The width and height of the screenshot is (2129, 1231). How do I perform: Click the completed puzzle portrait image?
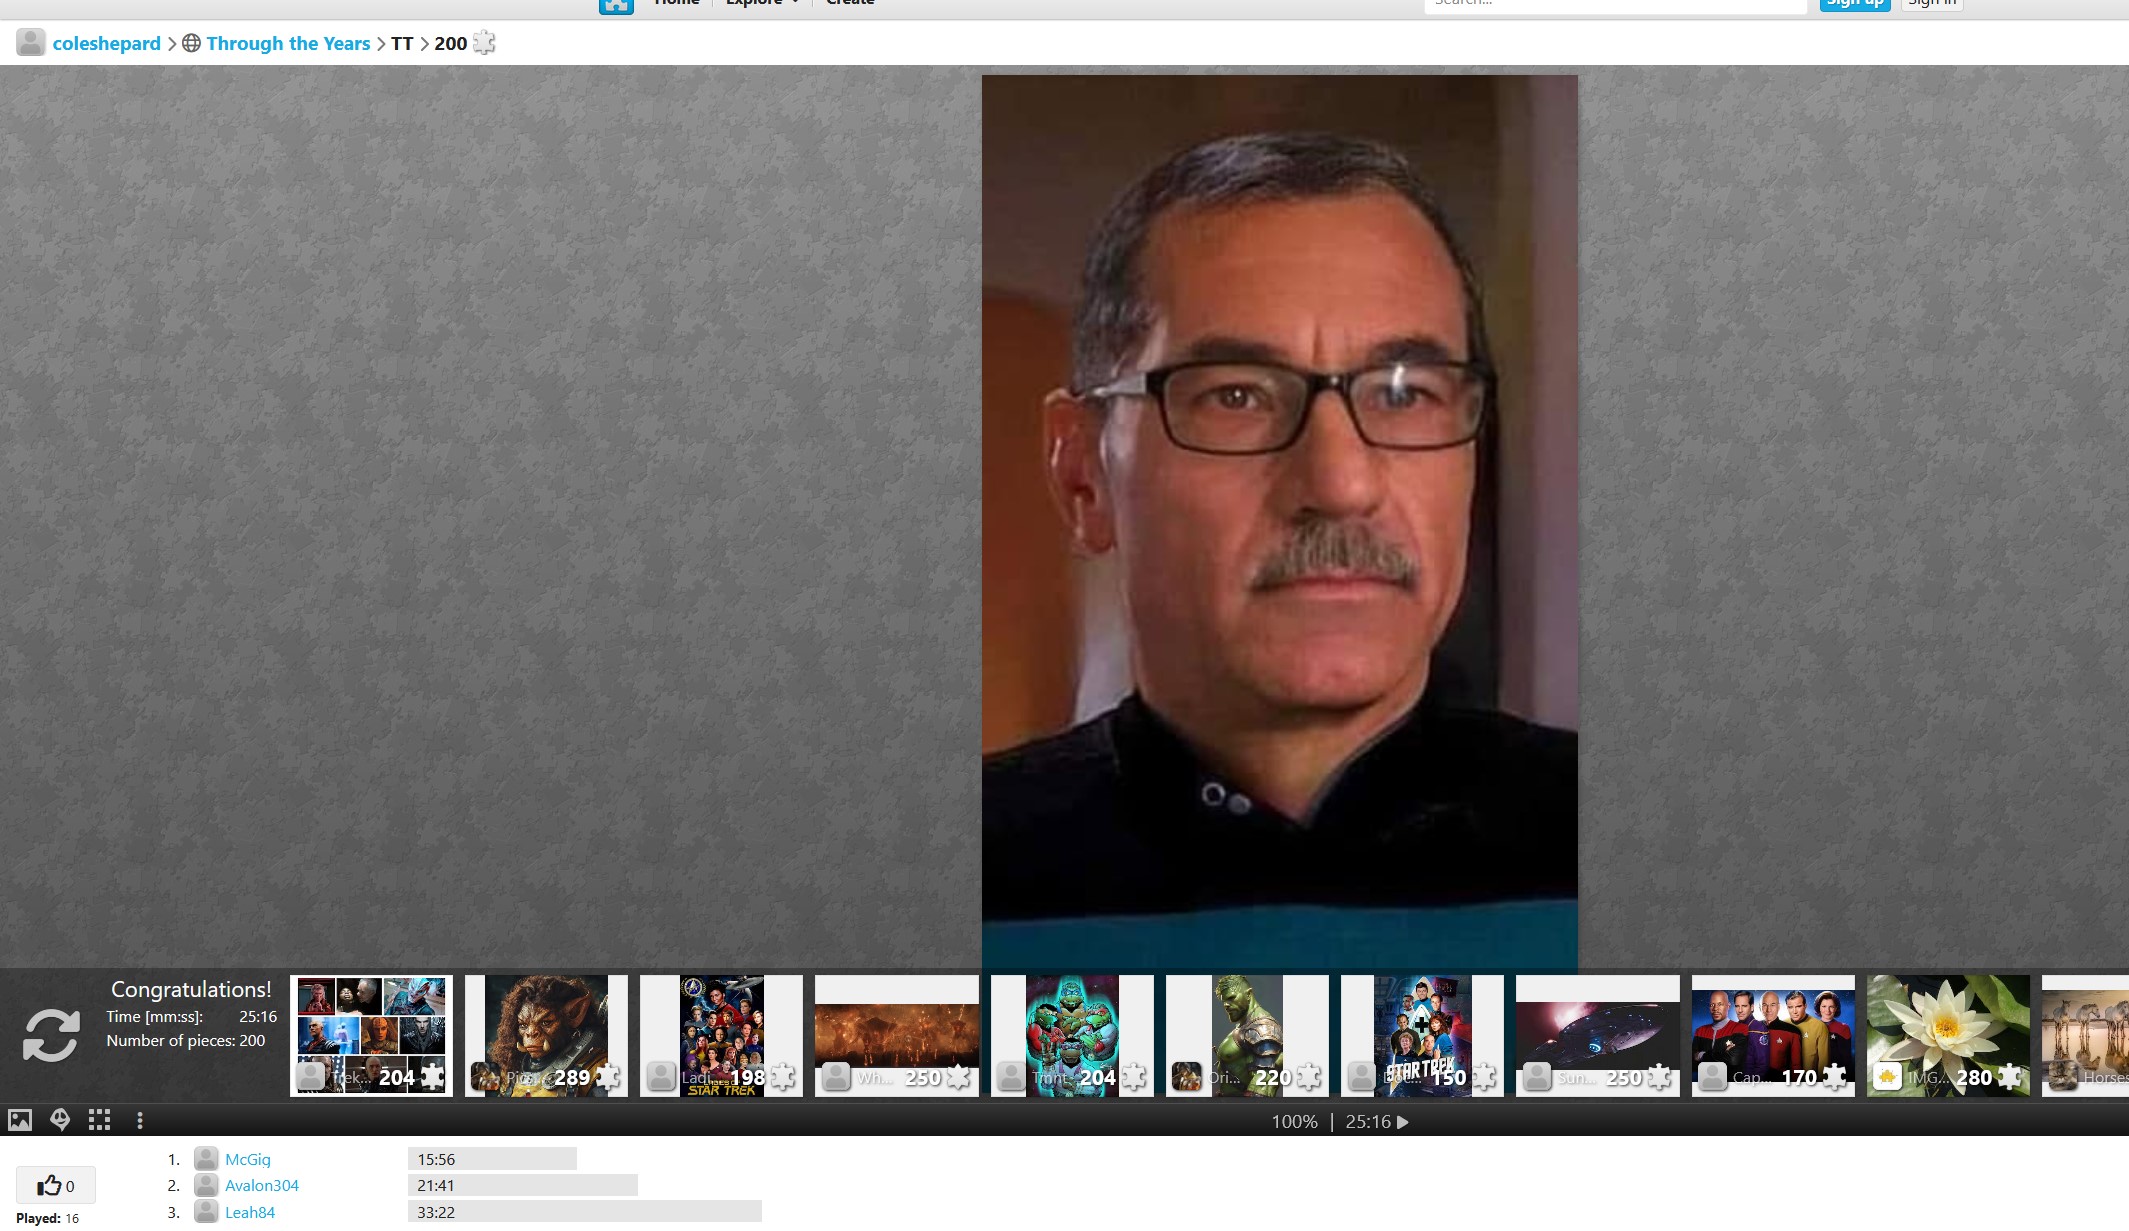(1279, 522)
